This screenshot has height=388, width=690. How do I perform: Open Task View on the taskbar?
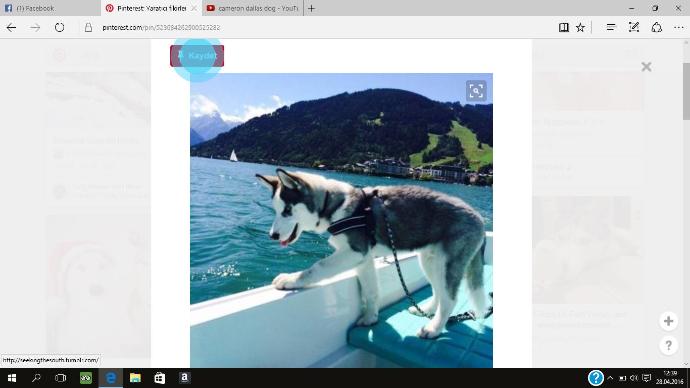tap(61, 378)
